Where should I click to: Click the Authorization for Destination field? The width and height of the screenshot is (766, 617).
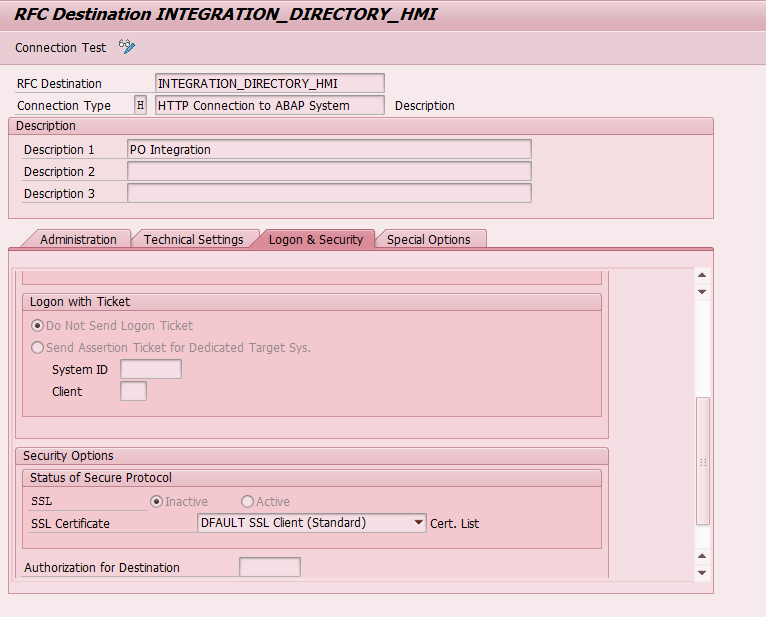click(x=270, y=567)
